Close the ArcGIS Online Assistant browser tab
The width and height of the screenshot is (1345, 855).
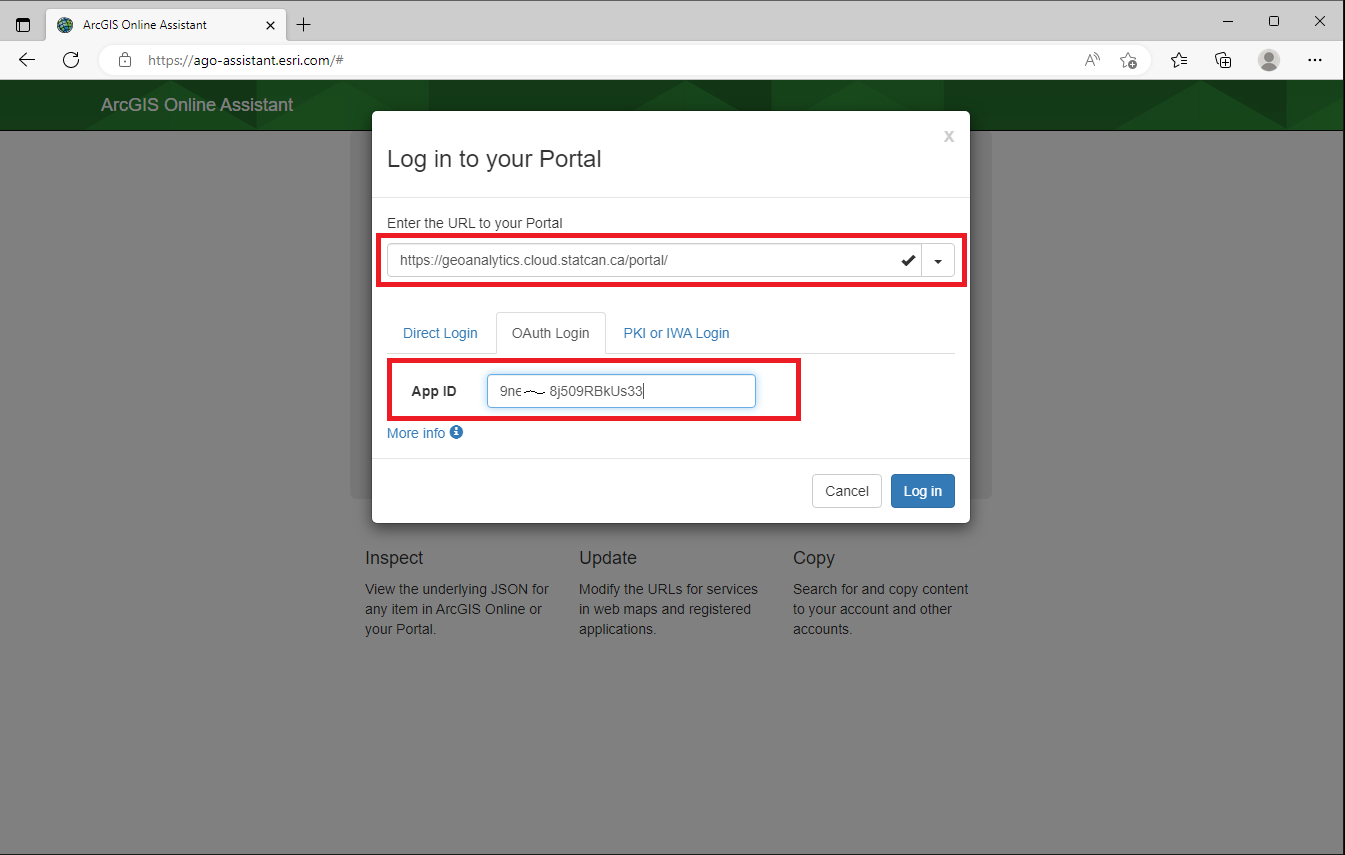(x=271, y=25)
